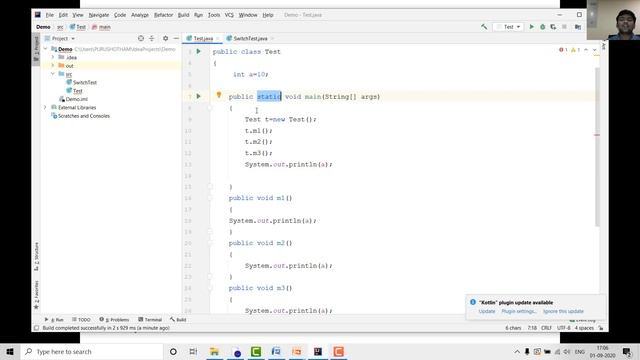Image resolution: width=640 pixels, height=360 pixels.
Task: Click the Build Project hammer icon
Action: (x=484, y=27)
